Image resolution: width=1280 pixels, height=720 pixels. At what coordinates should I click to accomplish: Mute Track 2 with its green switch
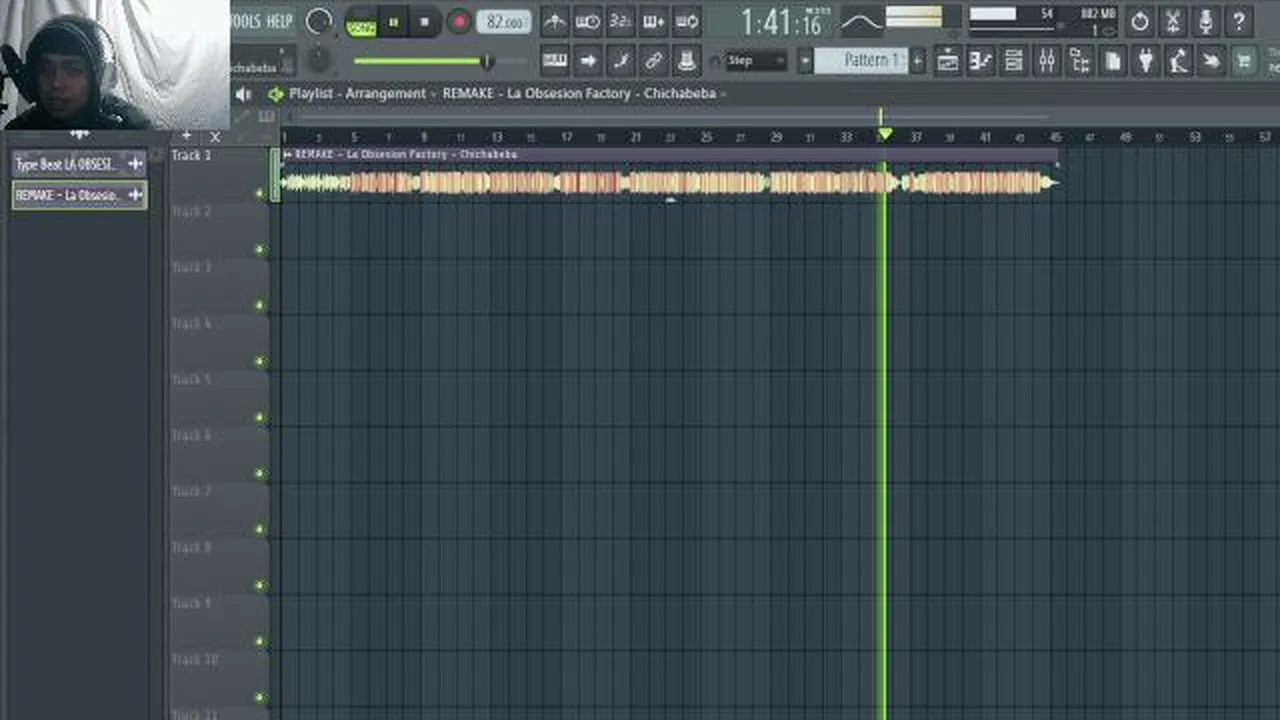(261, 250)
